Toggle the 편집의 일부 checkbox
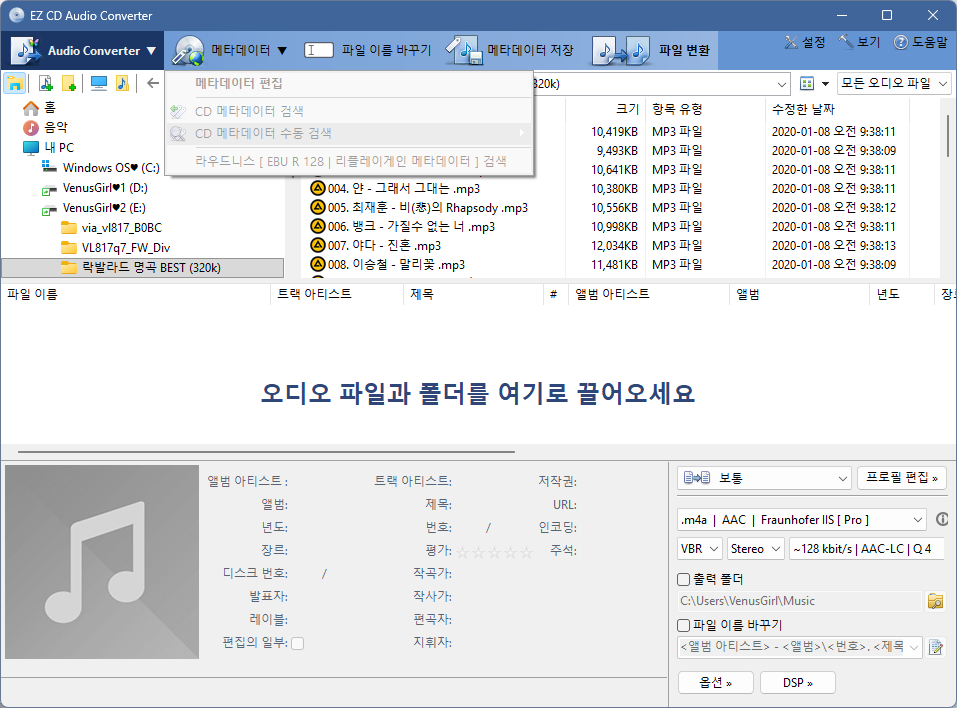The width and height of the screenshot is (957, 708). click(x=298, y=643)
